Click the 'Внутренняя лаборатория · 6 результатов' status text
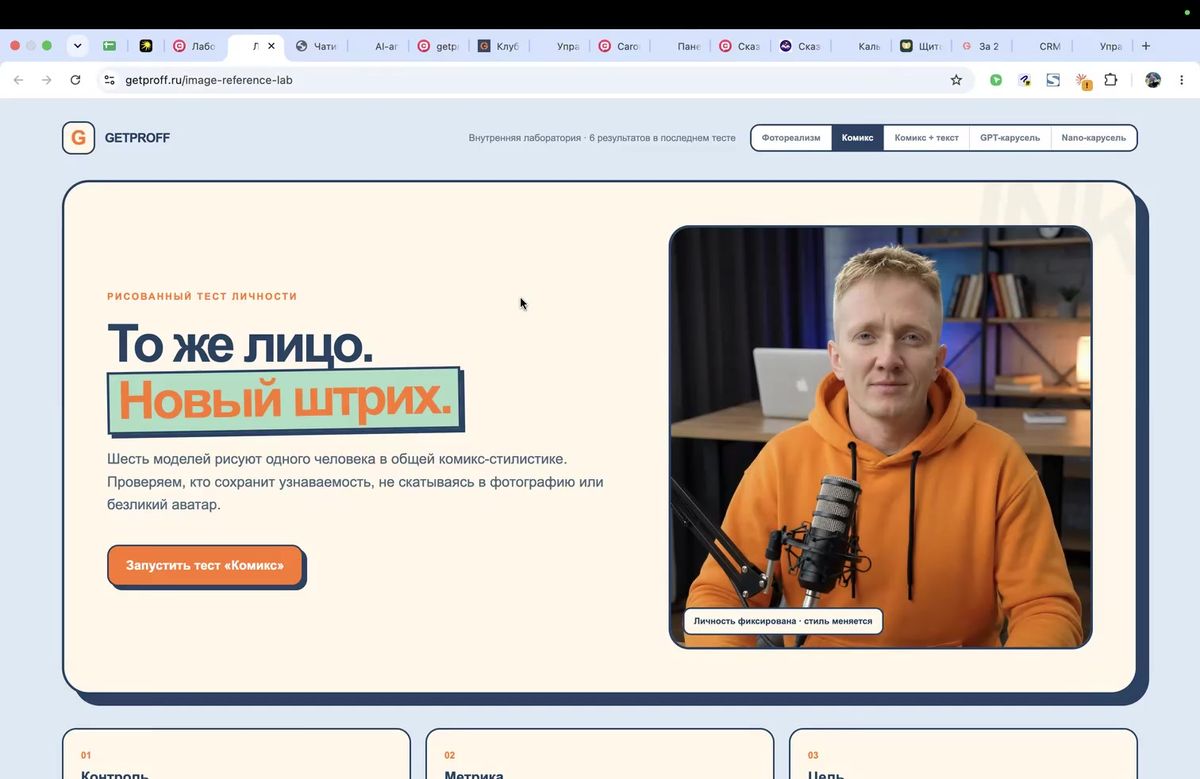This screenshot has height=779, width=1200. point(602,138)
